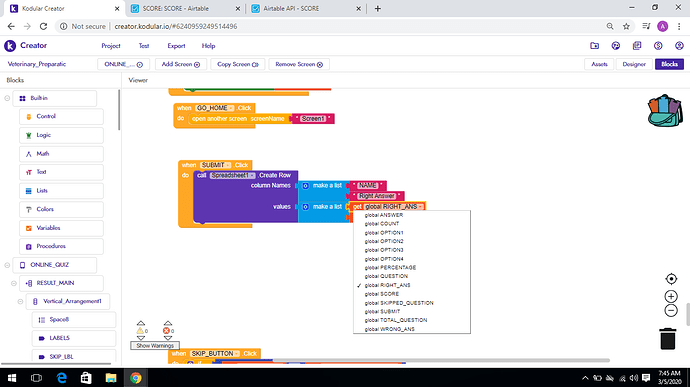Click Remove Screen button
The height and width of the screenshot is (387, 690).
299,64
